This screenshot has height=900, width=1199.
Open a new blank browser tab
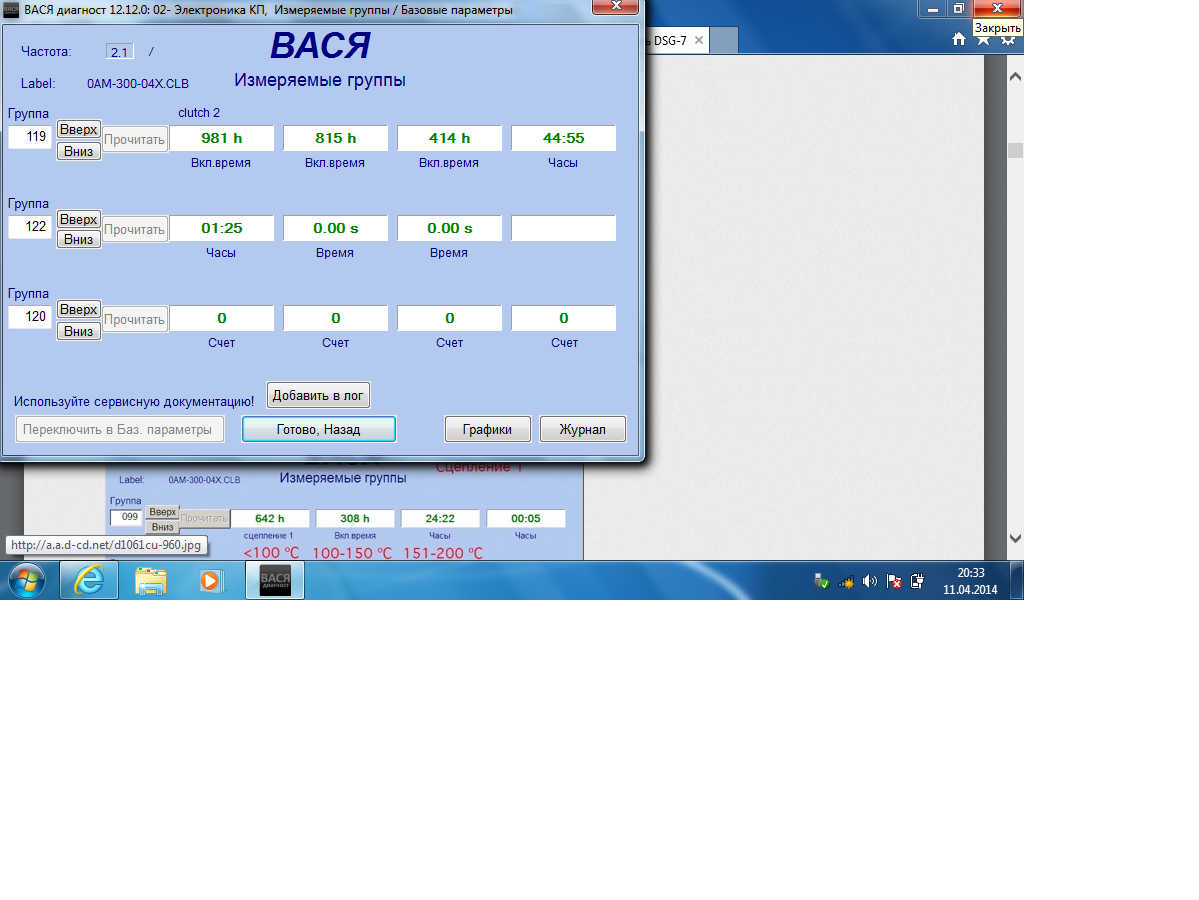(723, 41)
